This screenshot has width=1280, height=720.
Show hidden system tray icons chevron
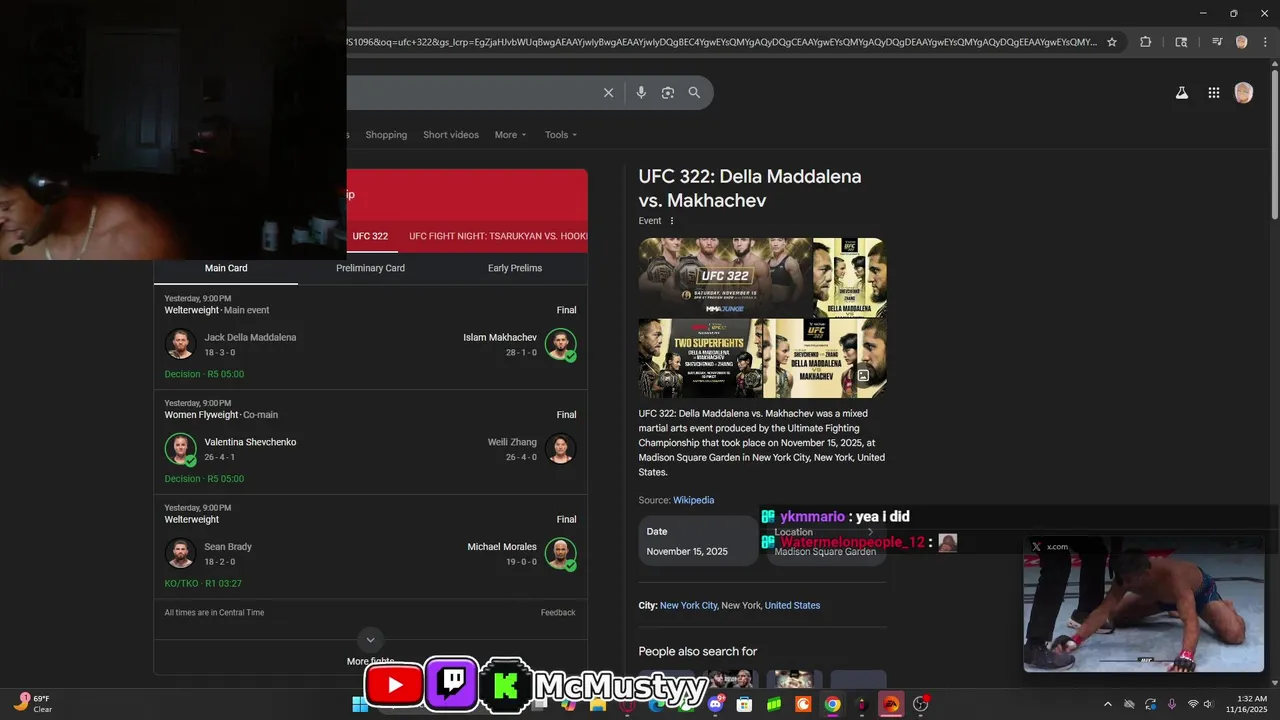click(x=1107, y=704)
